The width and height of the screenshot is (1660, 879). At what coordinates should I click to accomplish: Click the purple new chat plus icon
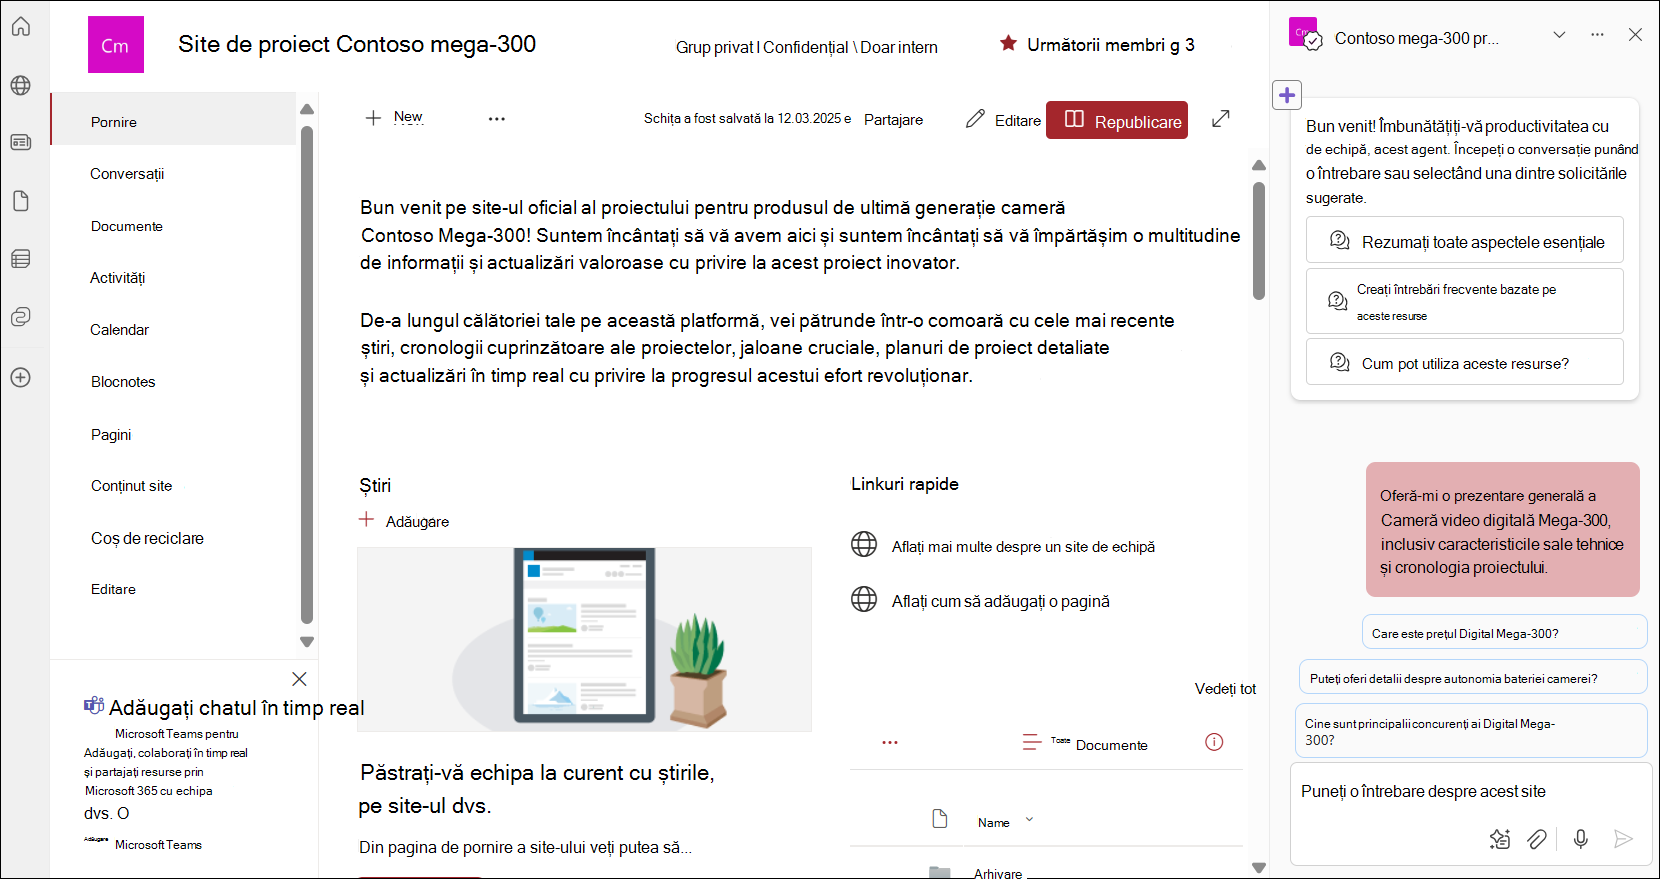point(1287,95)
